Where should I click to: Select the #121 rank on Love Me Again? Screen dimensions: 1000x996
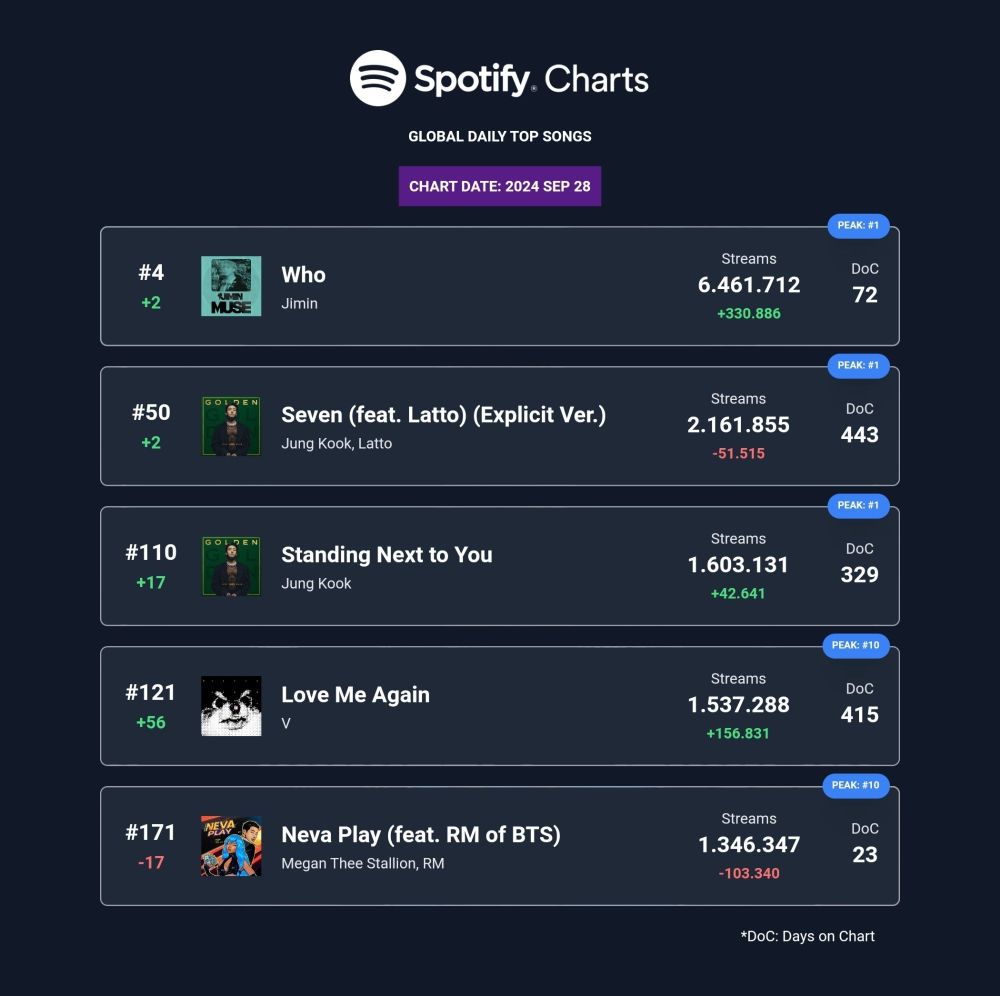pos(151,692)
